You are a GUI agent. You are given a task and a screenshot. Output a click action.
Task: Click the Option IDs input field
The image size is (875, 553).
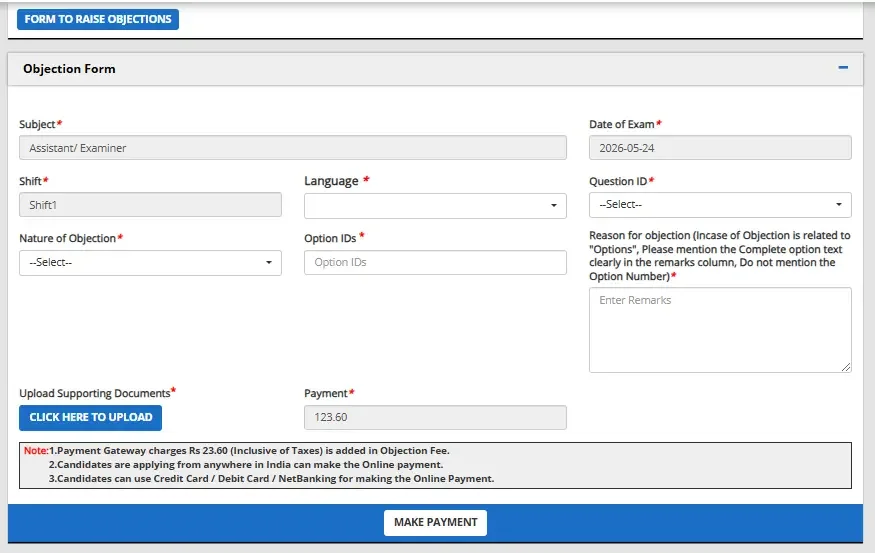tap(435, 262)
